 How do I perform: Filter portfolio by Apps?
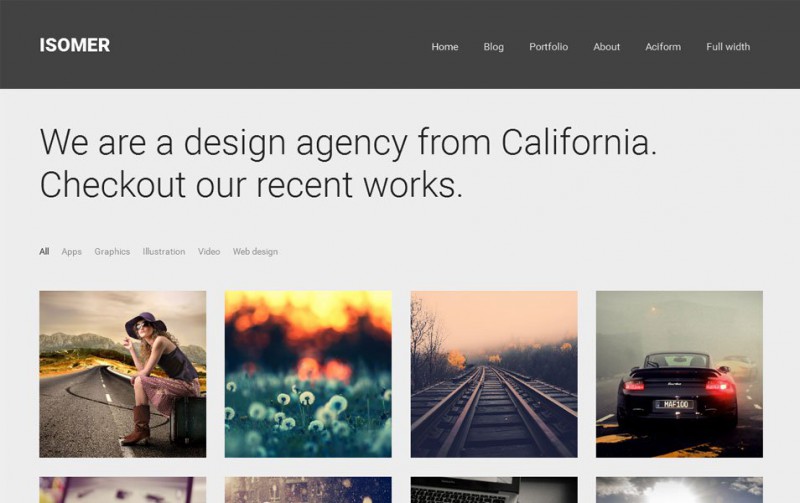(71, 252)
